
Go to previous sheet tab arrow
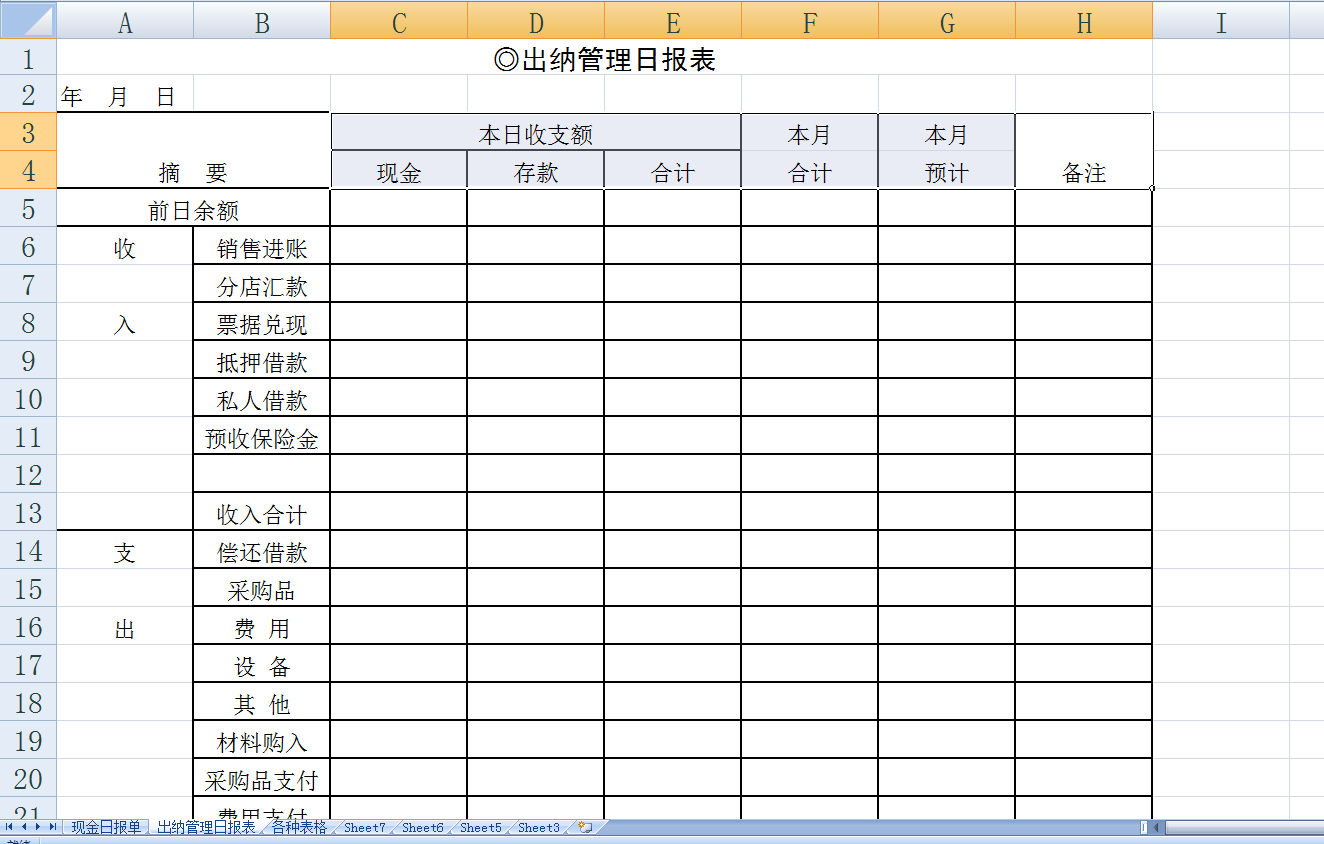[24, 827]
